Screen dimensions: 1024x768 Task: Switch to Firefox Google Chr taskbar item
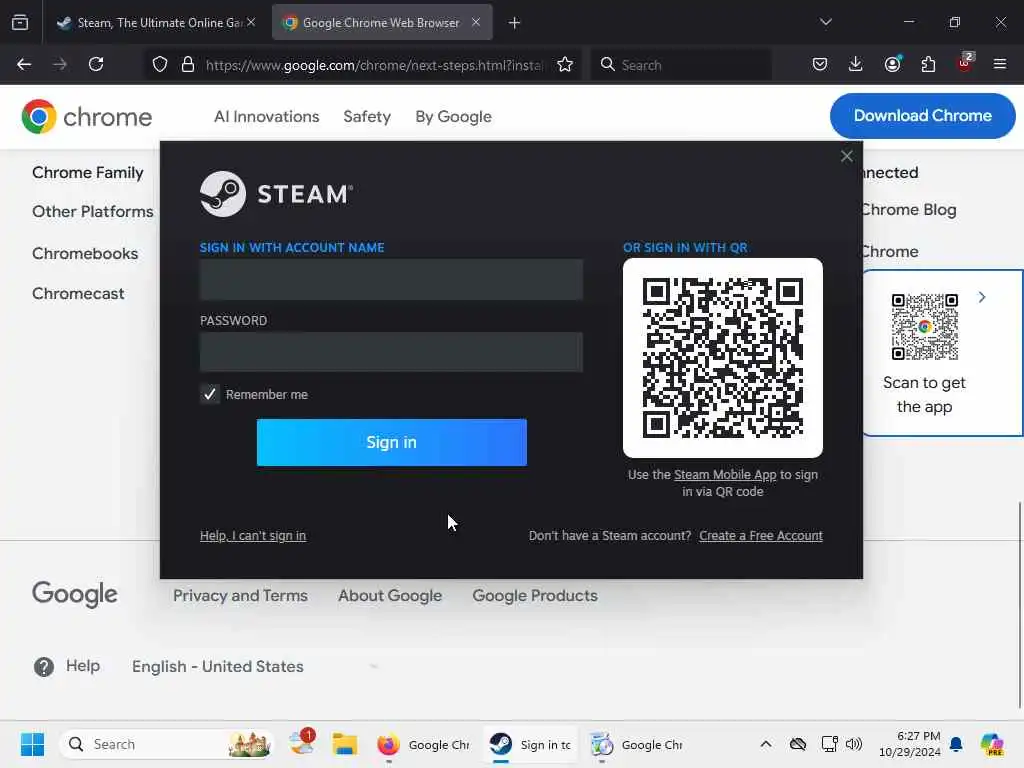423,744
